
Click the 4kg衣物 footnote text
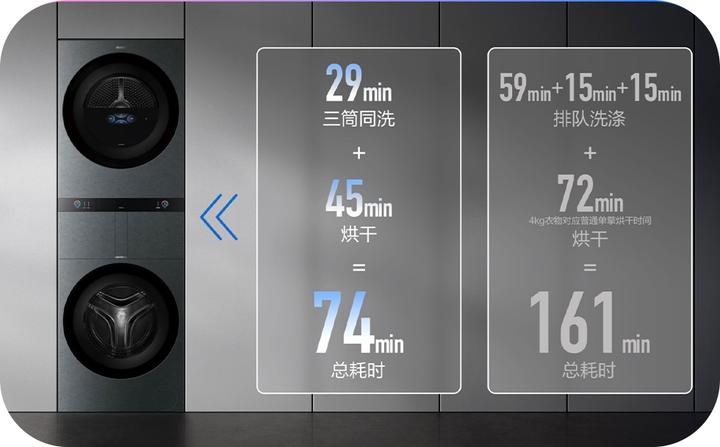[x=589, y=220]
